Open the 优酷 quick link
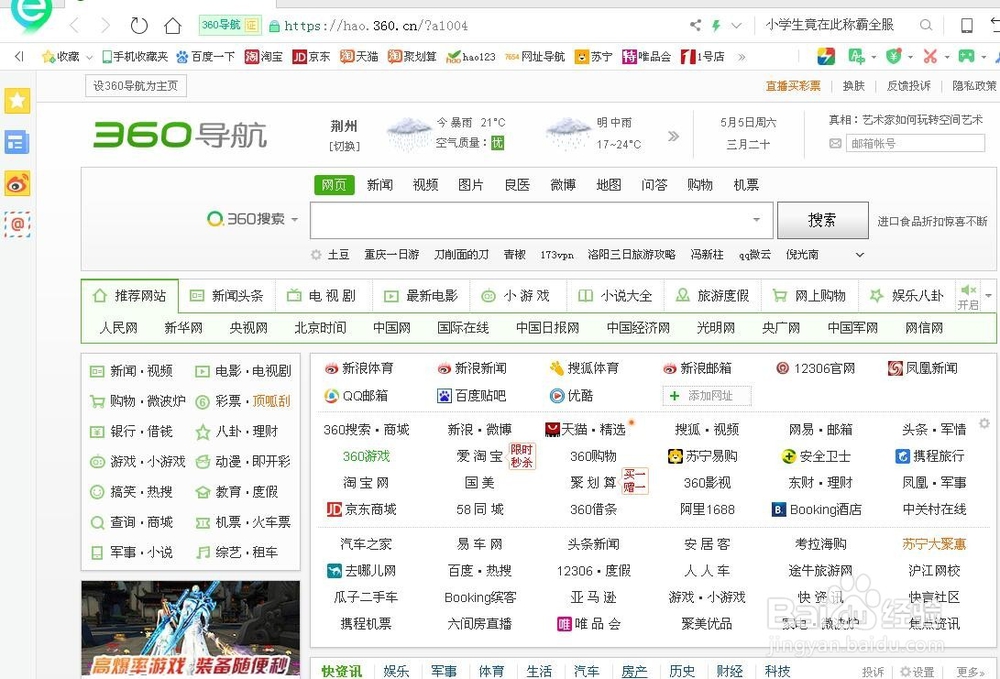1000x679 pixels. point(572,396)
